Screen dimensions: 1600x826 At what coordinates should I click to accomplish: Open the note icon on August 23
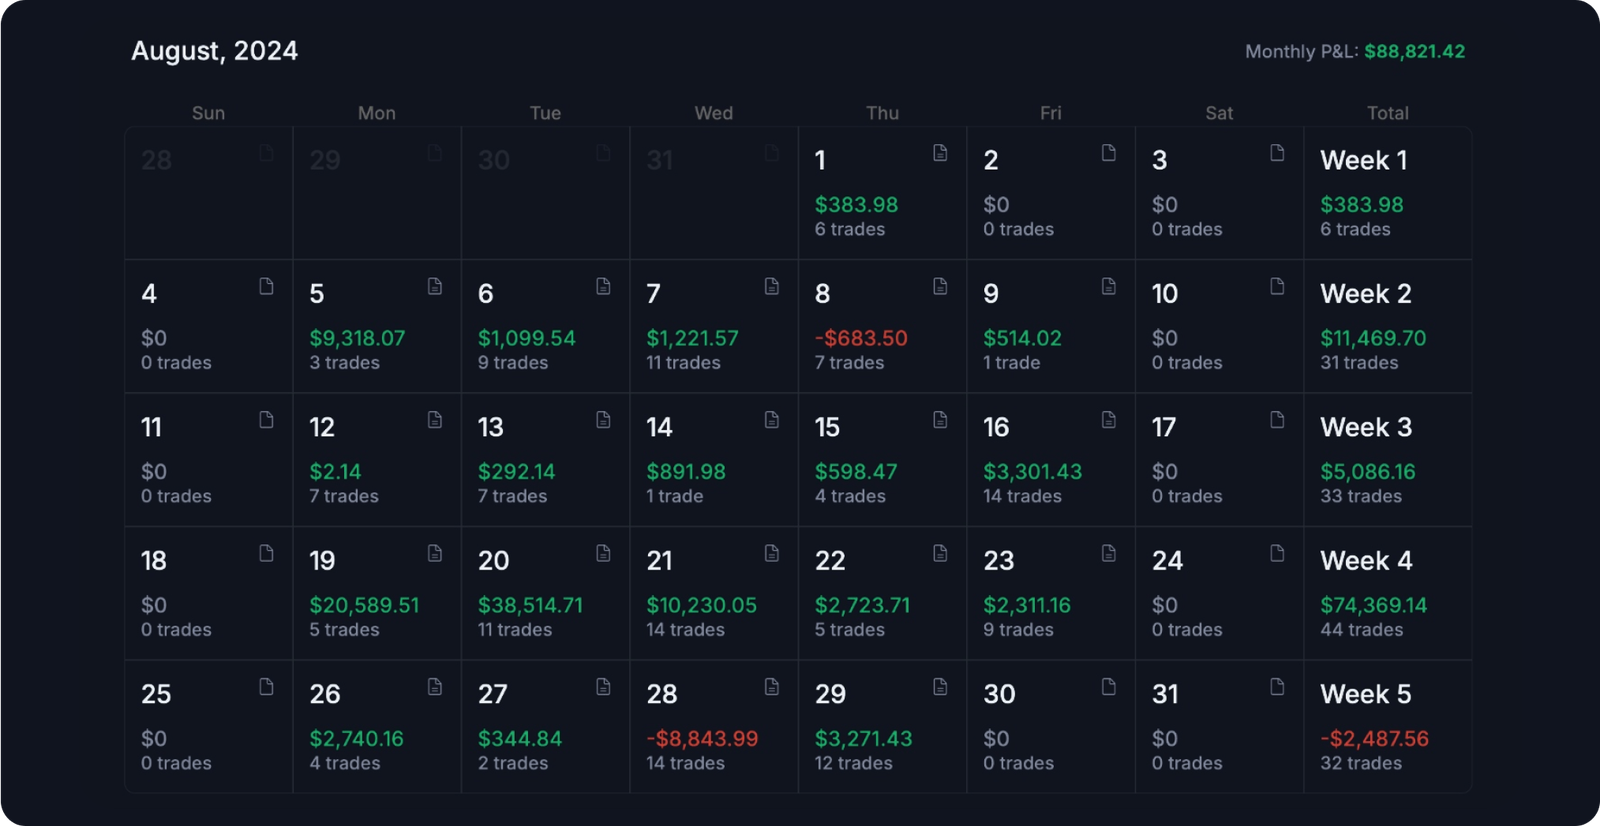pyautogui.click(x=1109, y=553)
